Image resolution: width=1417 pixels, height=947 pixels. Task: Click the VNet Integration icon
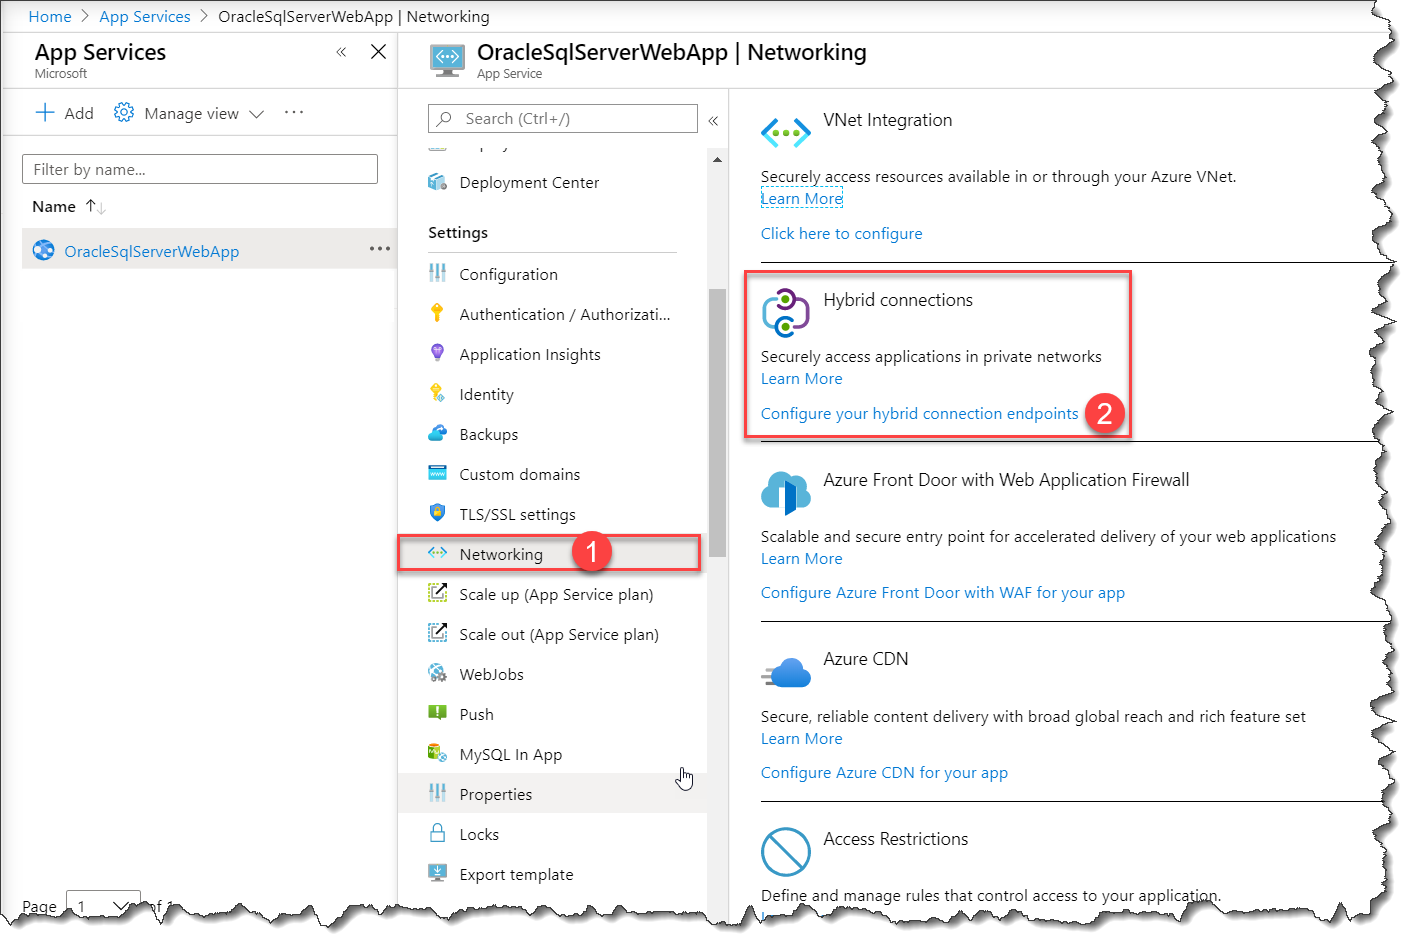785,132
